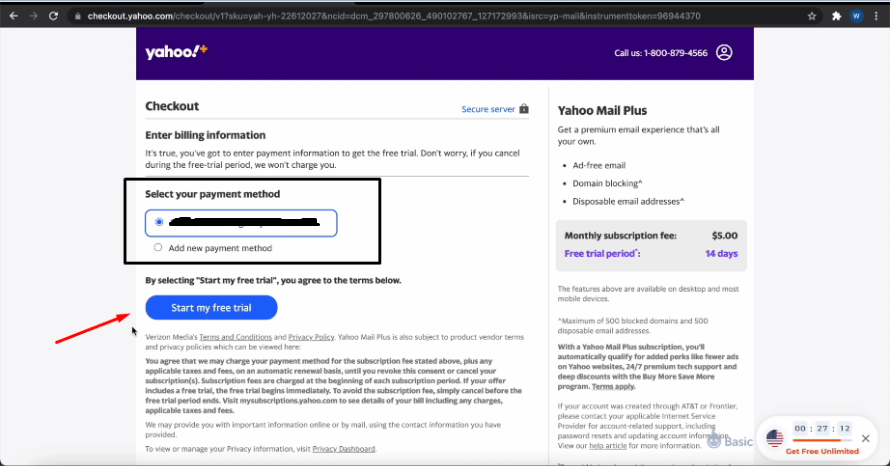890x466 pixels.
Task: Click the Checkout heading
Action: click(x=172, y=106)
